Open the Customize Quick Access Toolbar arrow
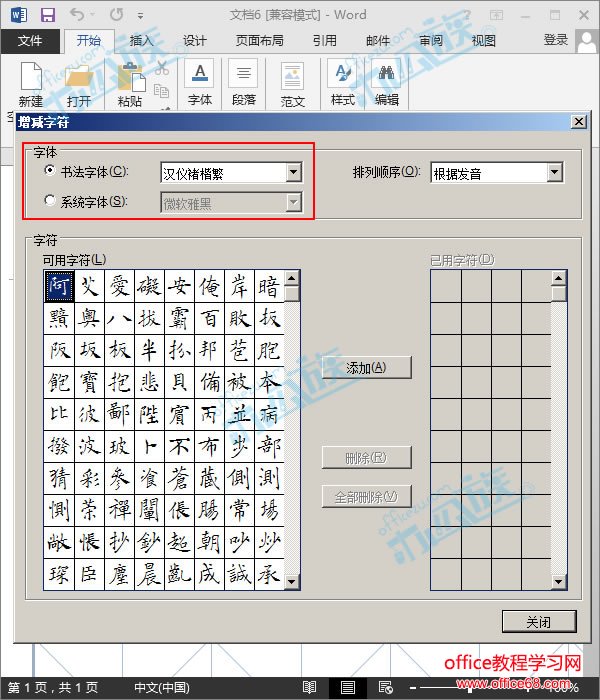This screenshot has width=600, height=700. tap(141, 16)
